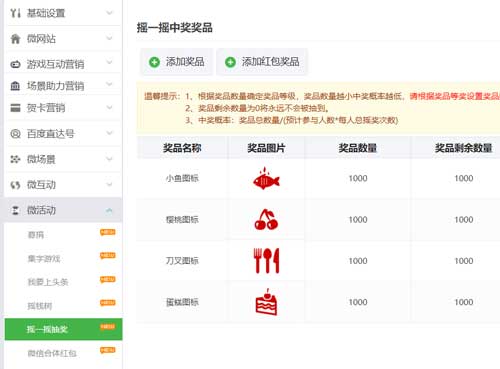
Task: Open the 微信合体红包 submenu item
Action: click(52, 353)
